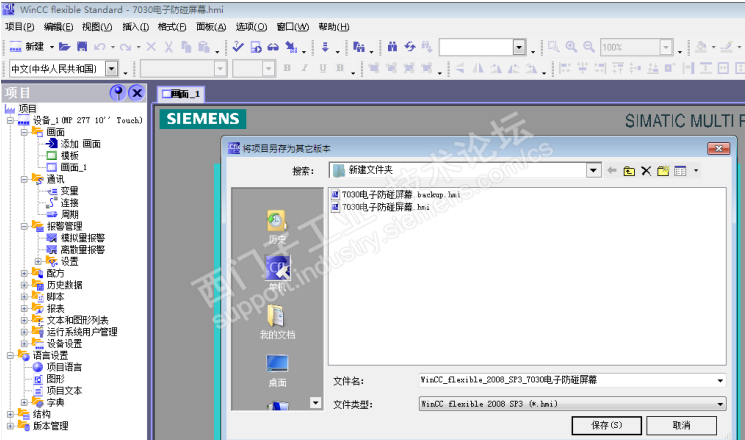Image resolution: width=745 pixels, height=440 pixels.
Task: Switch to the 画面_1 tab
Action: [x=181, y=94]
